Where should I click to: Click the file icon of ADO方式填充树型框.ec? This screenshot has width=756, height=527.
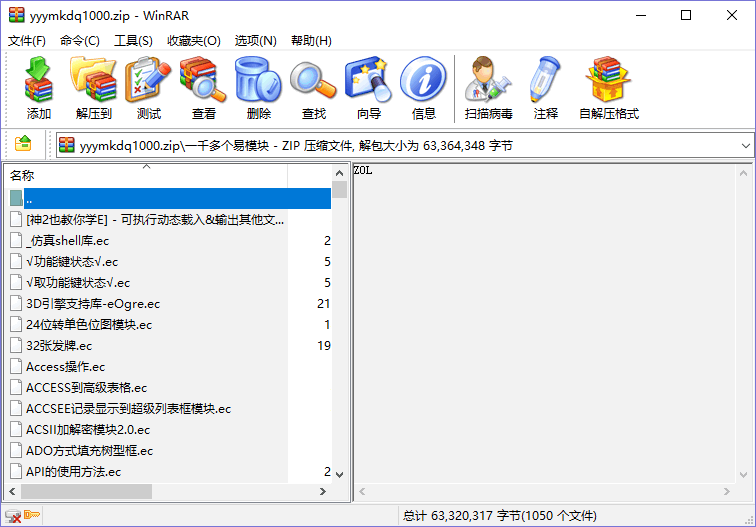click(16, 450)
